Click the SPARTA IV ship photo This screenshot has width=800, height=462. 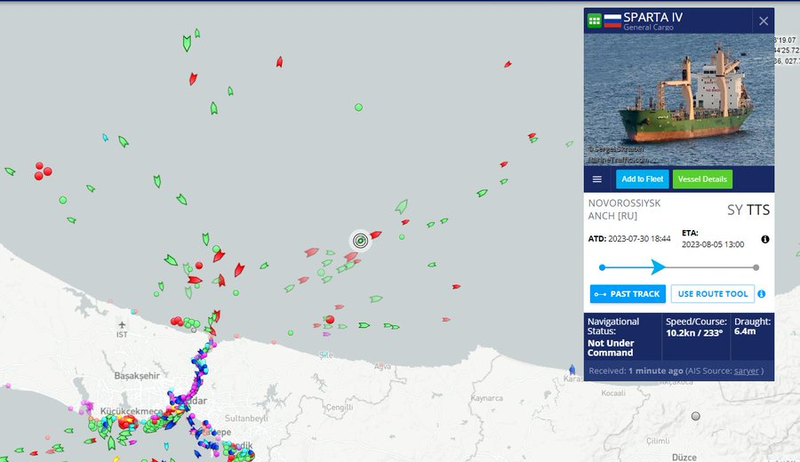pyautogui.click(x=679, y=99)
